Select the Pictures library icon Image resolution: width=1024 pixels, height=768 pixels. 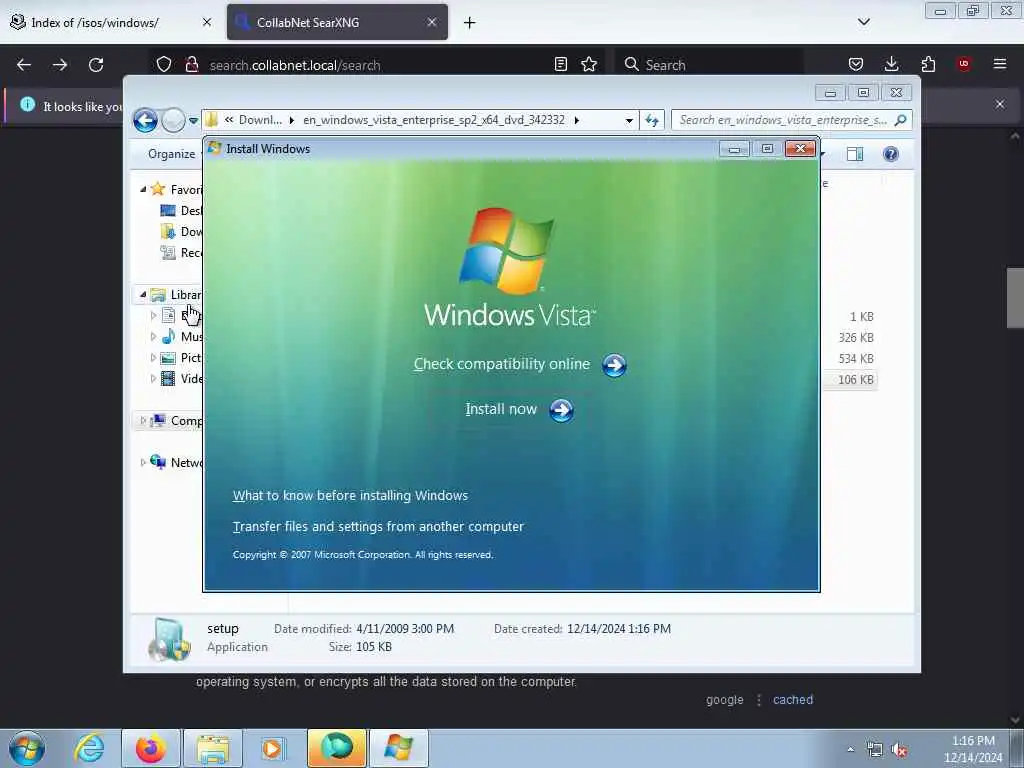(x=168, y=358)
